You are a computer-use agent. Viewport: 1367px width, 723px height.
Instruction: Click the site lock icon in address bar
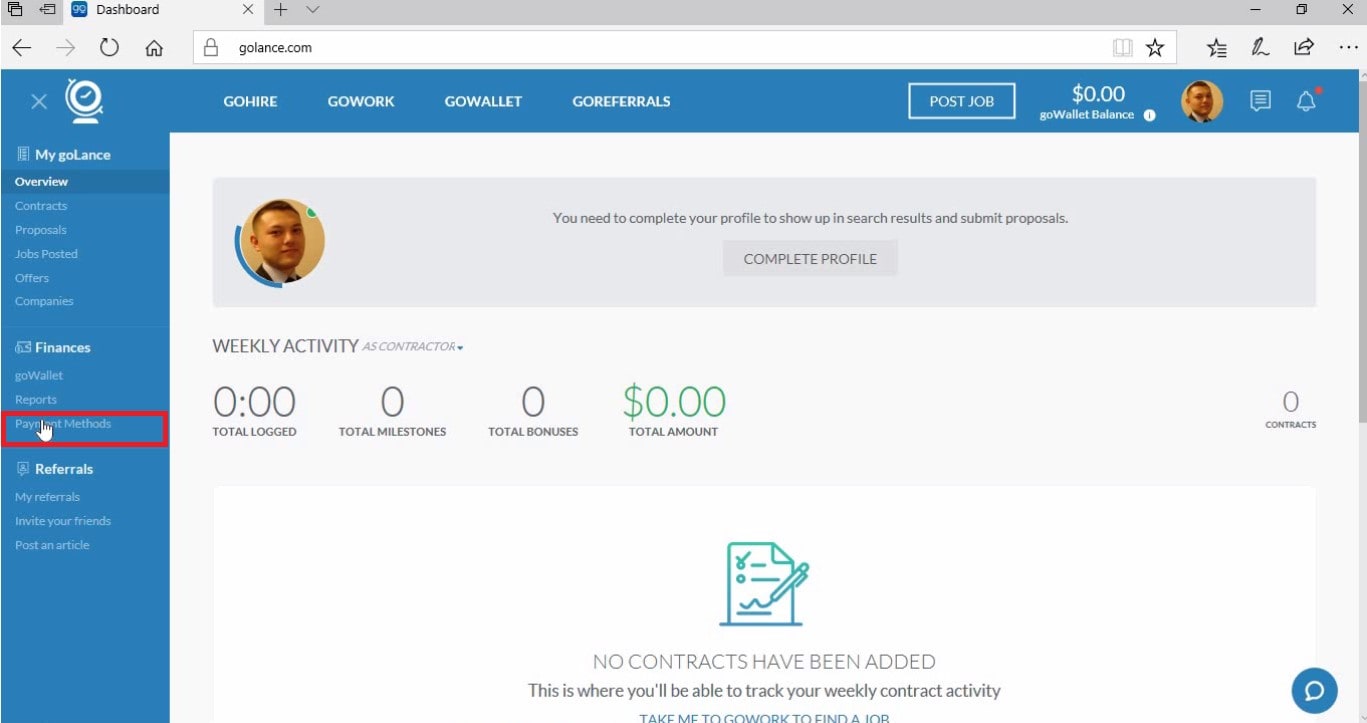coord(210,47)
